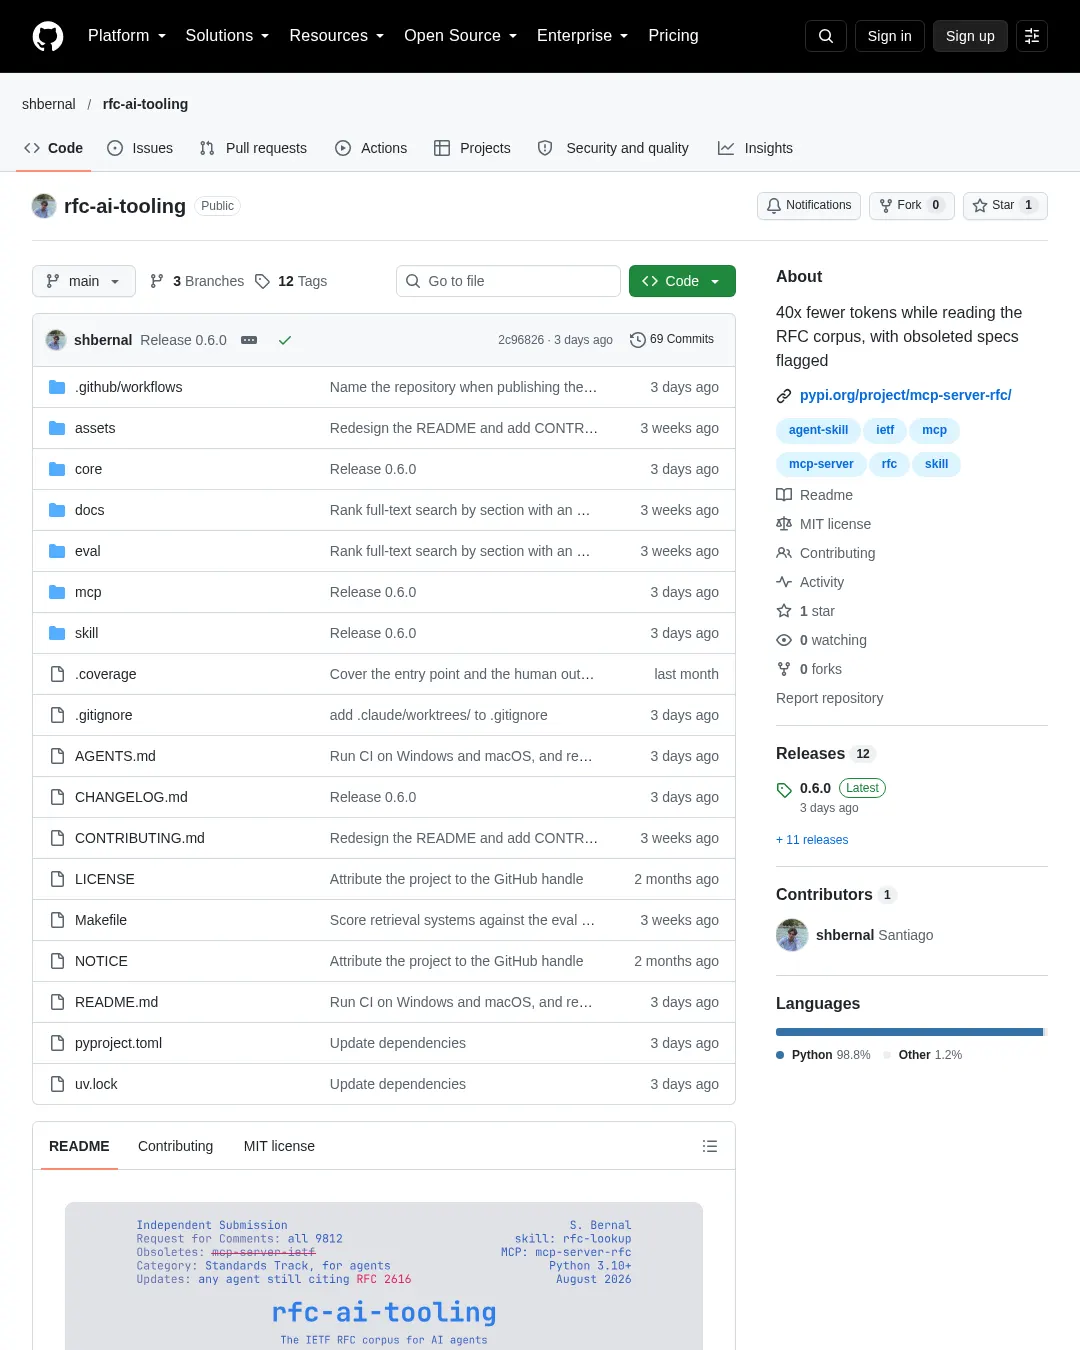Open the ietf topic tag
The height and width of the screenshot is (1350, 1080).
point(885,430)
